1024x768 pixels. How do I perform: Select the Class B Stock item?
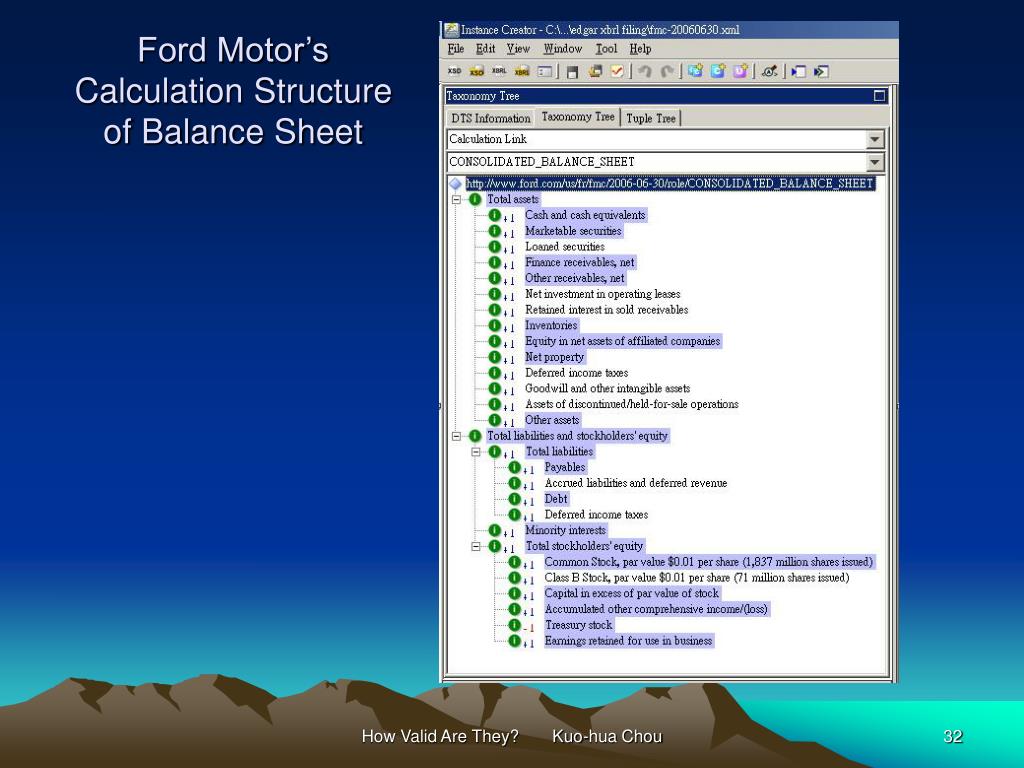pyautogui.click(x=697, y=578)
